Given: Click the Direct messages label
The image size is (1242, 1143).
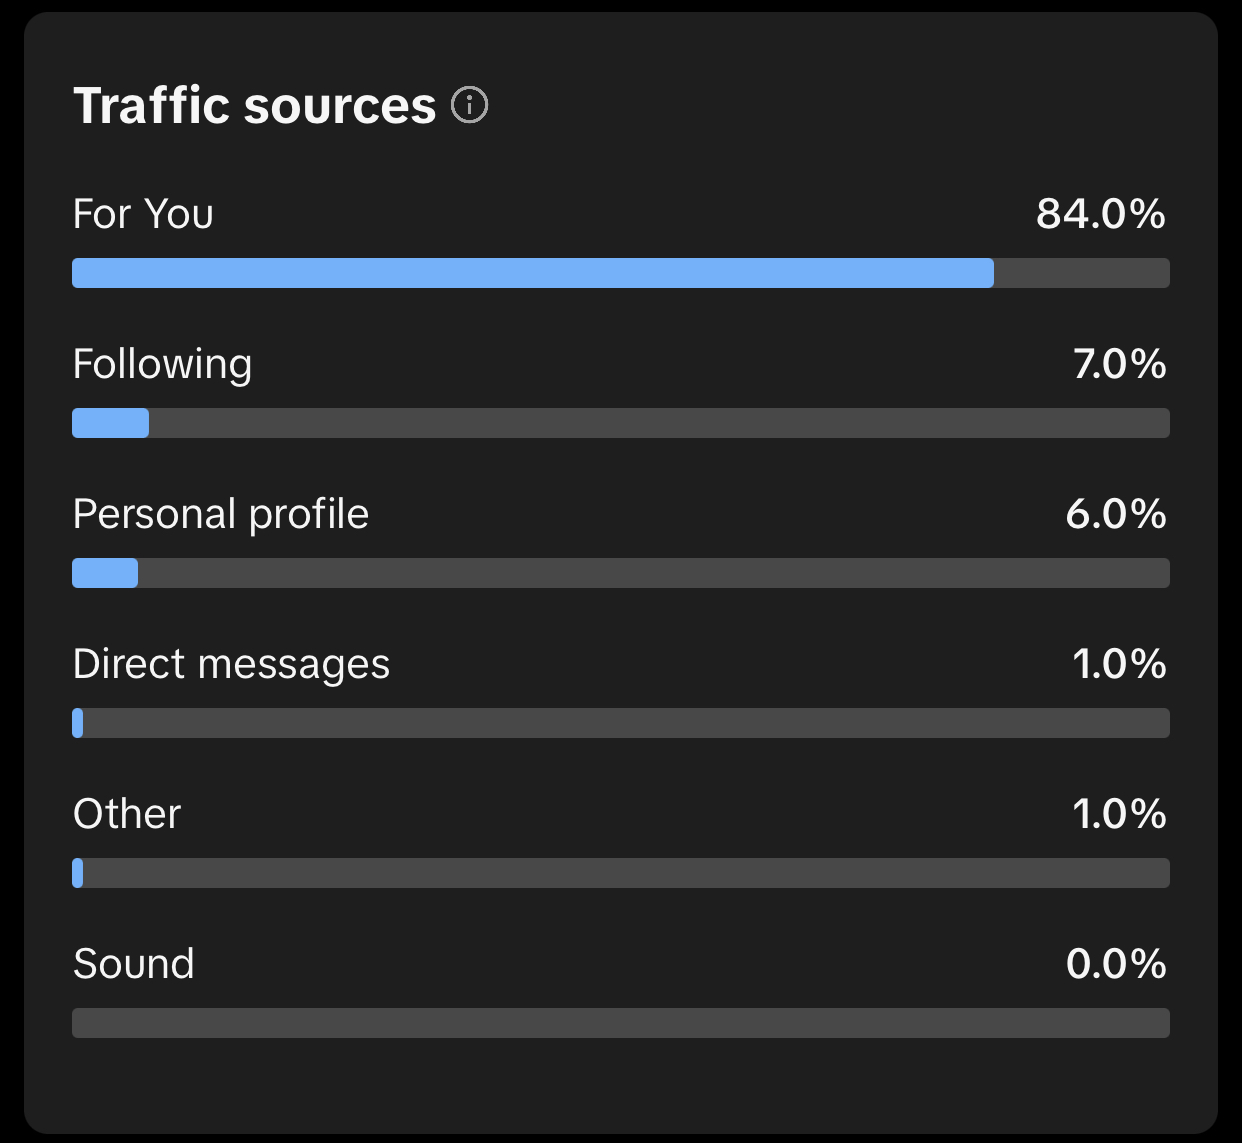Looking at the screenshot, I should pos(231,665).
